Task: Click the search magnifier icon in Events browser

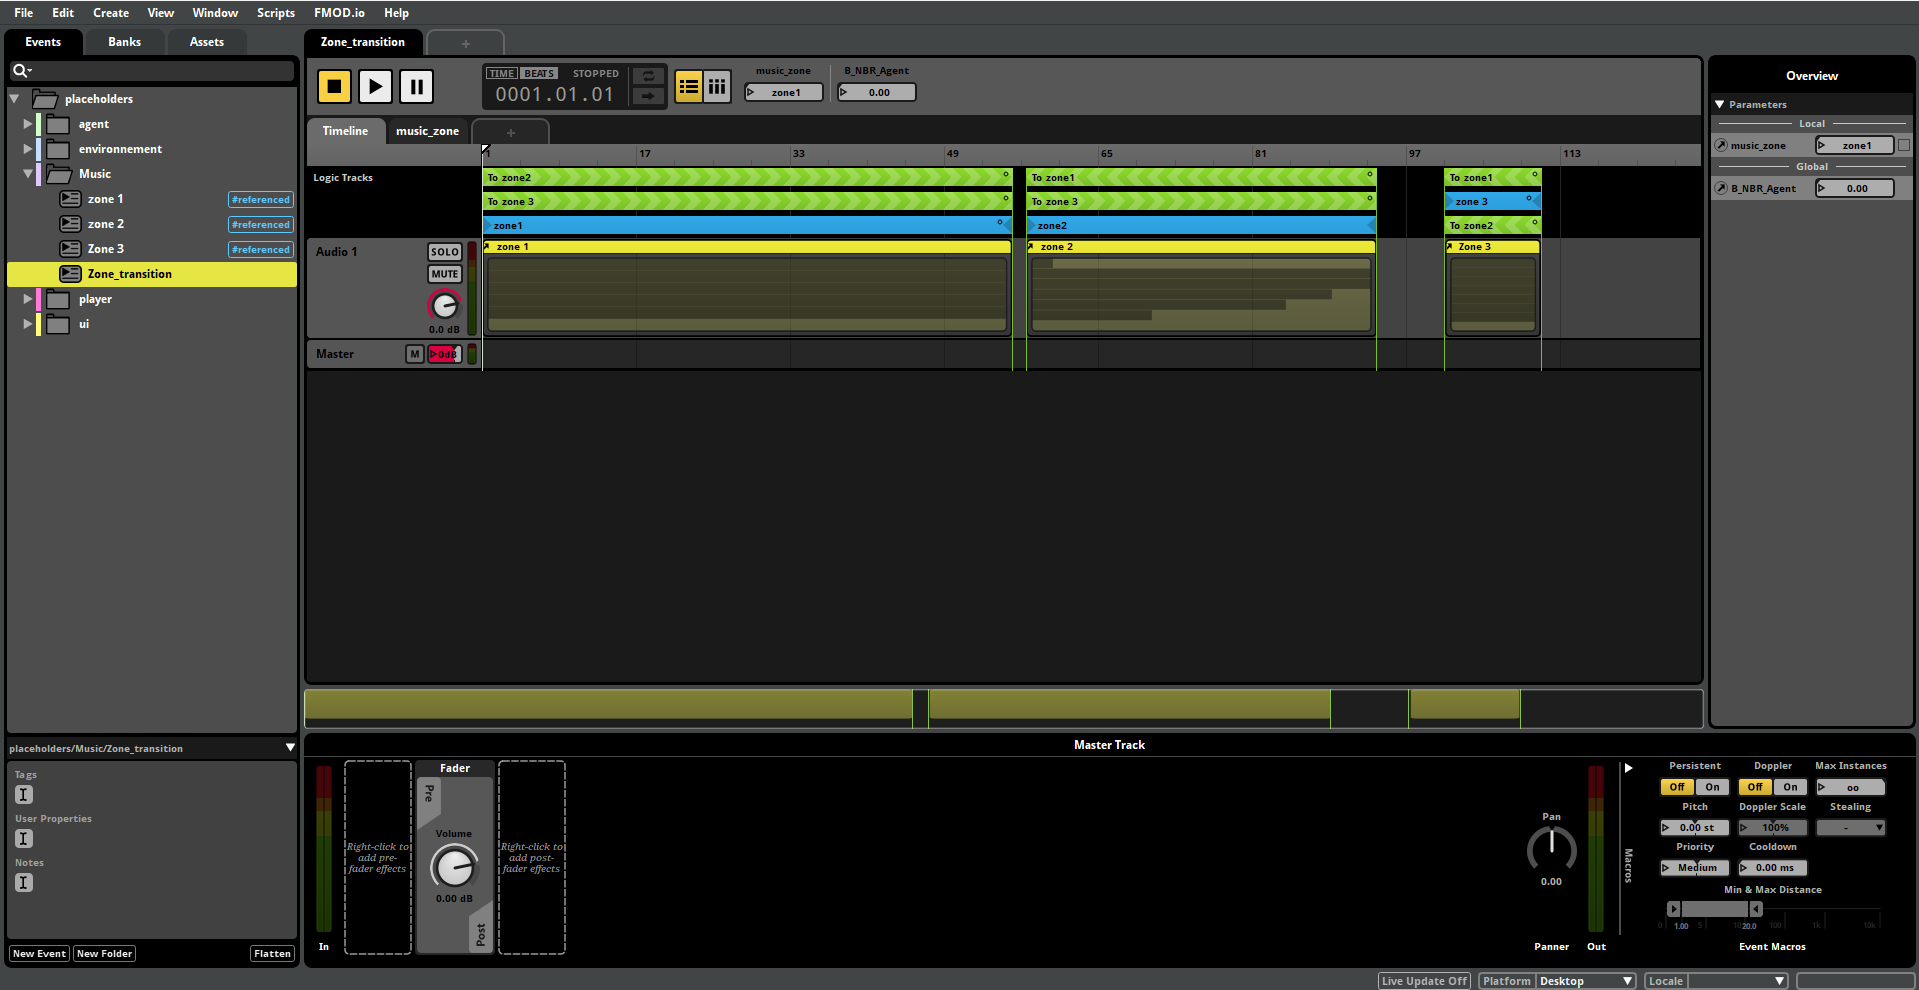Action: point(20,71)
